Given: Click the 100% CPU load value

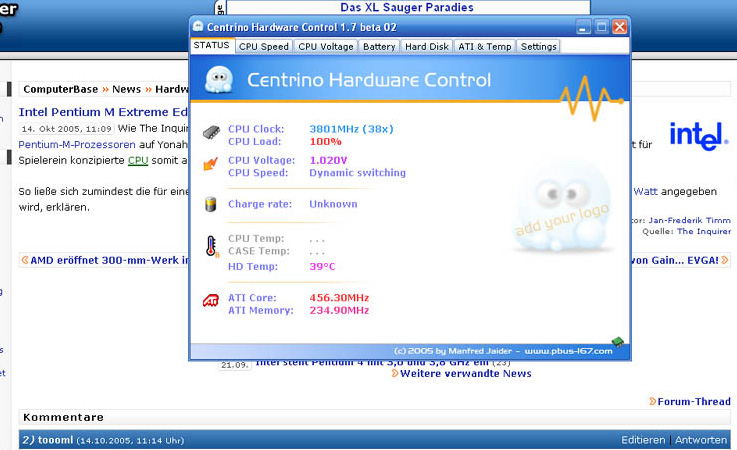Looking at the screenshot, I should coord(325,142).
